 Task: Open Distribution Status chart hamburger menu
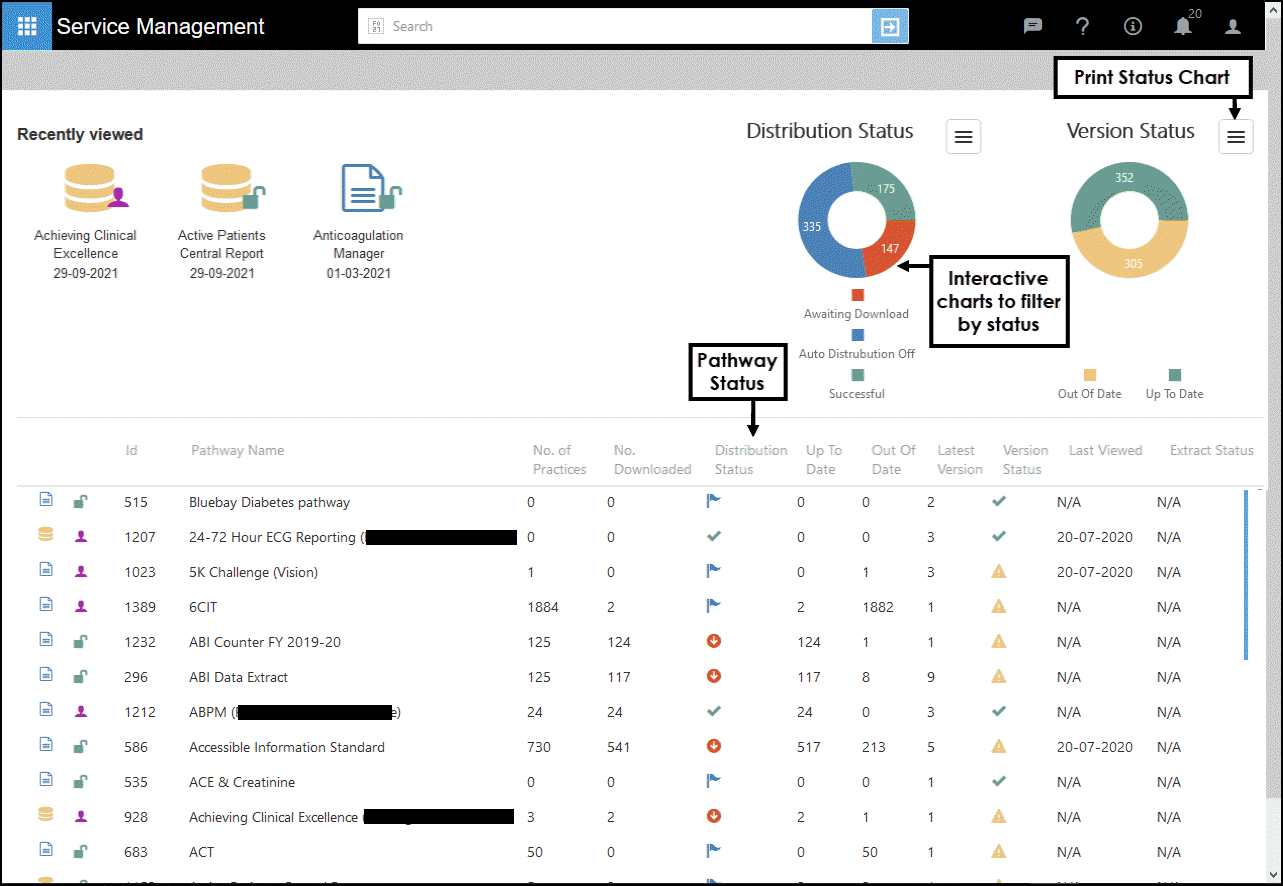pyautogui.click(x=963, y=137)
